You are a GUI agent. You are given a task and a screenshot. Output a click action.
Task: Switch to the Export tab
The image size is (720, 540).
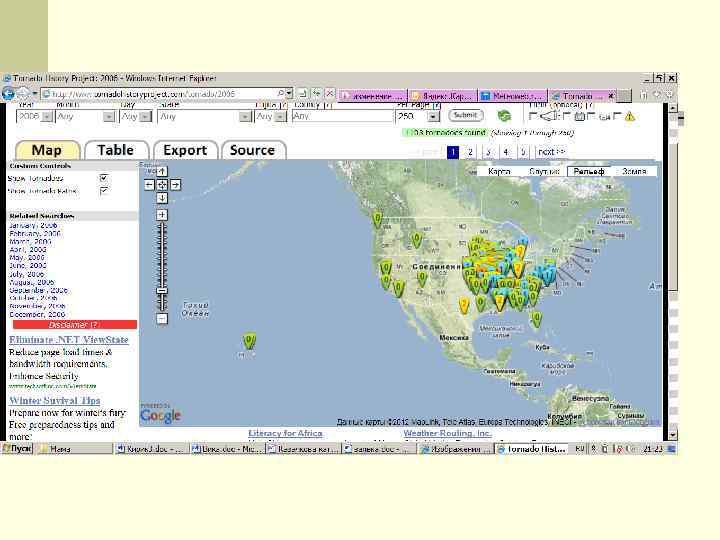coord(185,150)
